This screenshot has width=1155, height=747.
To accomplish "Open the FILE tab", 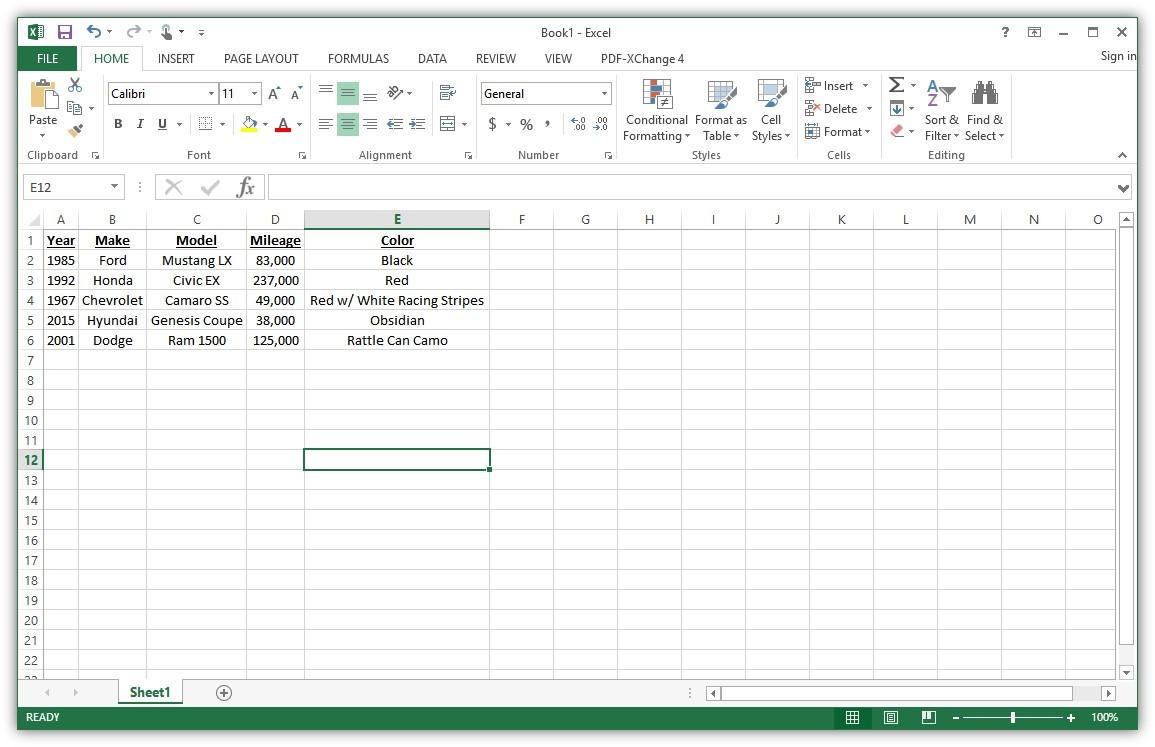I will 48,59.
